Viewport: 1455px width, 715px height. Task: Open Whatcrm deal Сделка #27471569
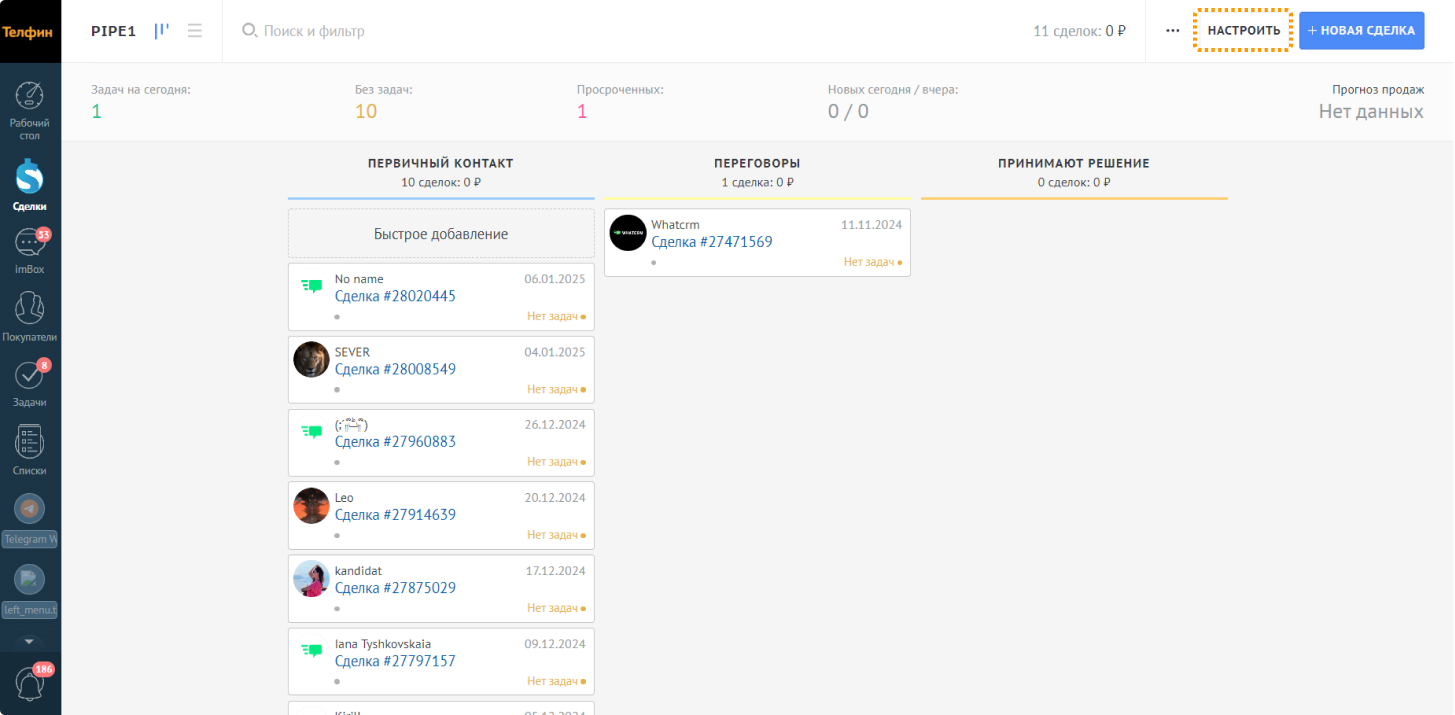tap(711, 242)
